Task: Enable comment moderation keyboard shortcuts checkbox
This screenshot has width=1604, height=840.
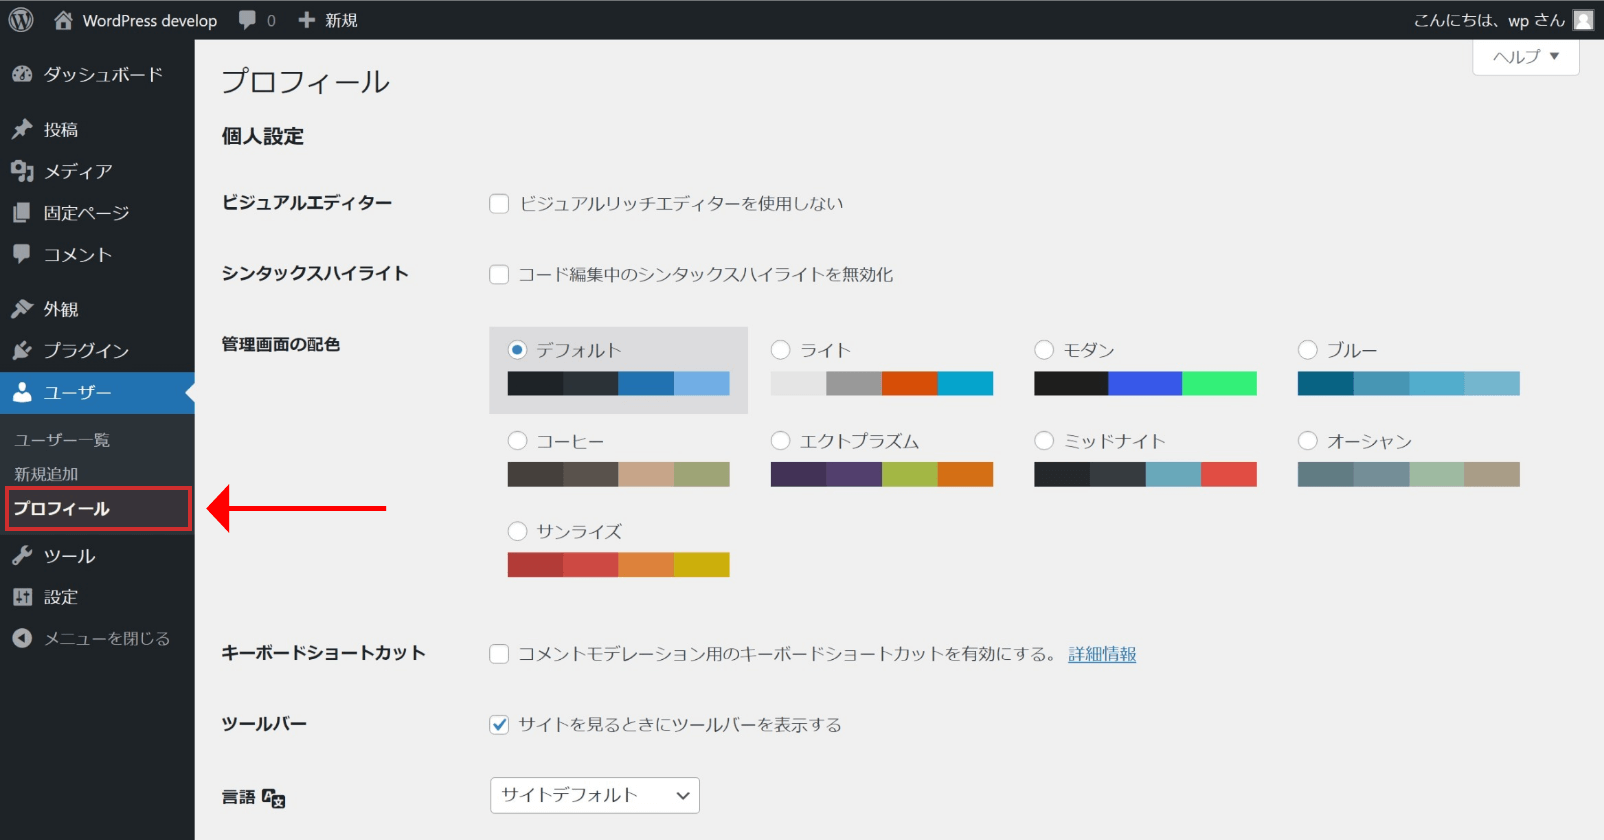Action: coord(499,654)
